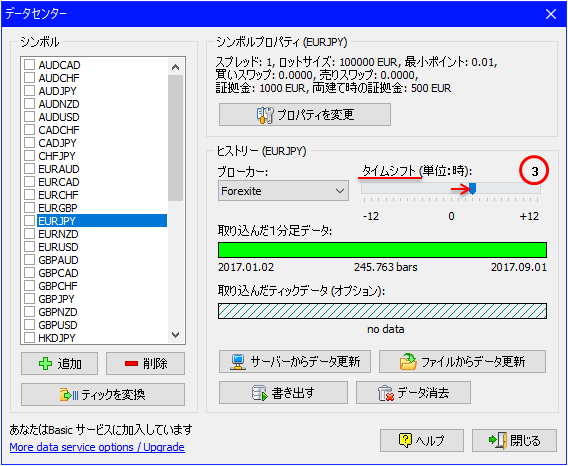Check the AUDCHF checkbox
The image size is (568, 466).
tap(29, 78)
